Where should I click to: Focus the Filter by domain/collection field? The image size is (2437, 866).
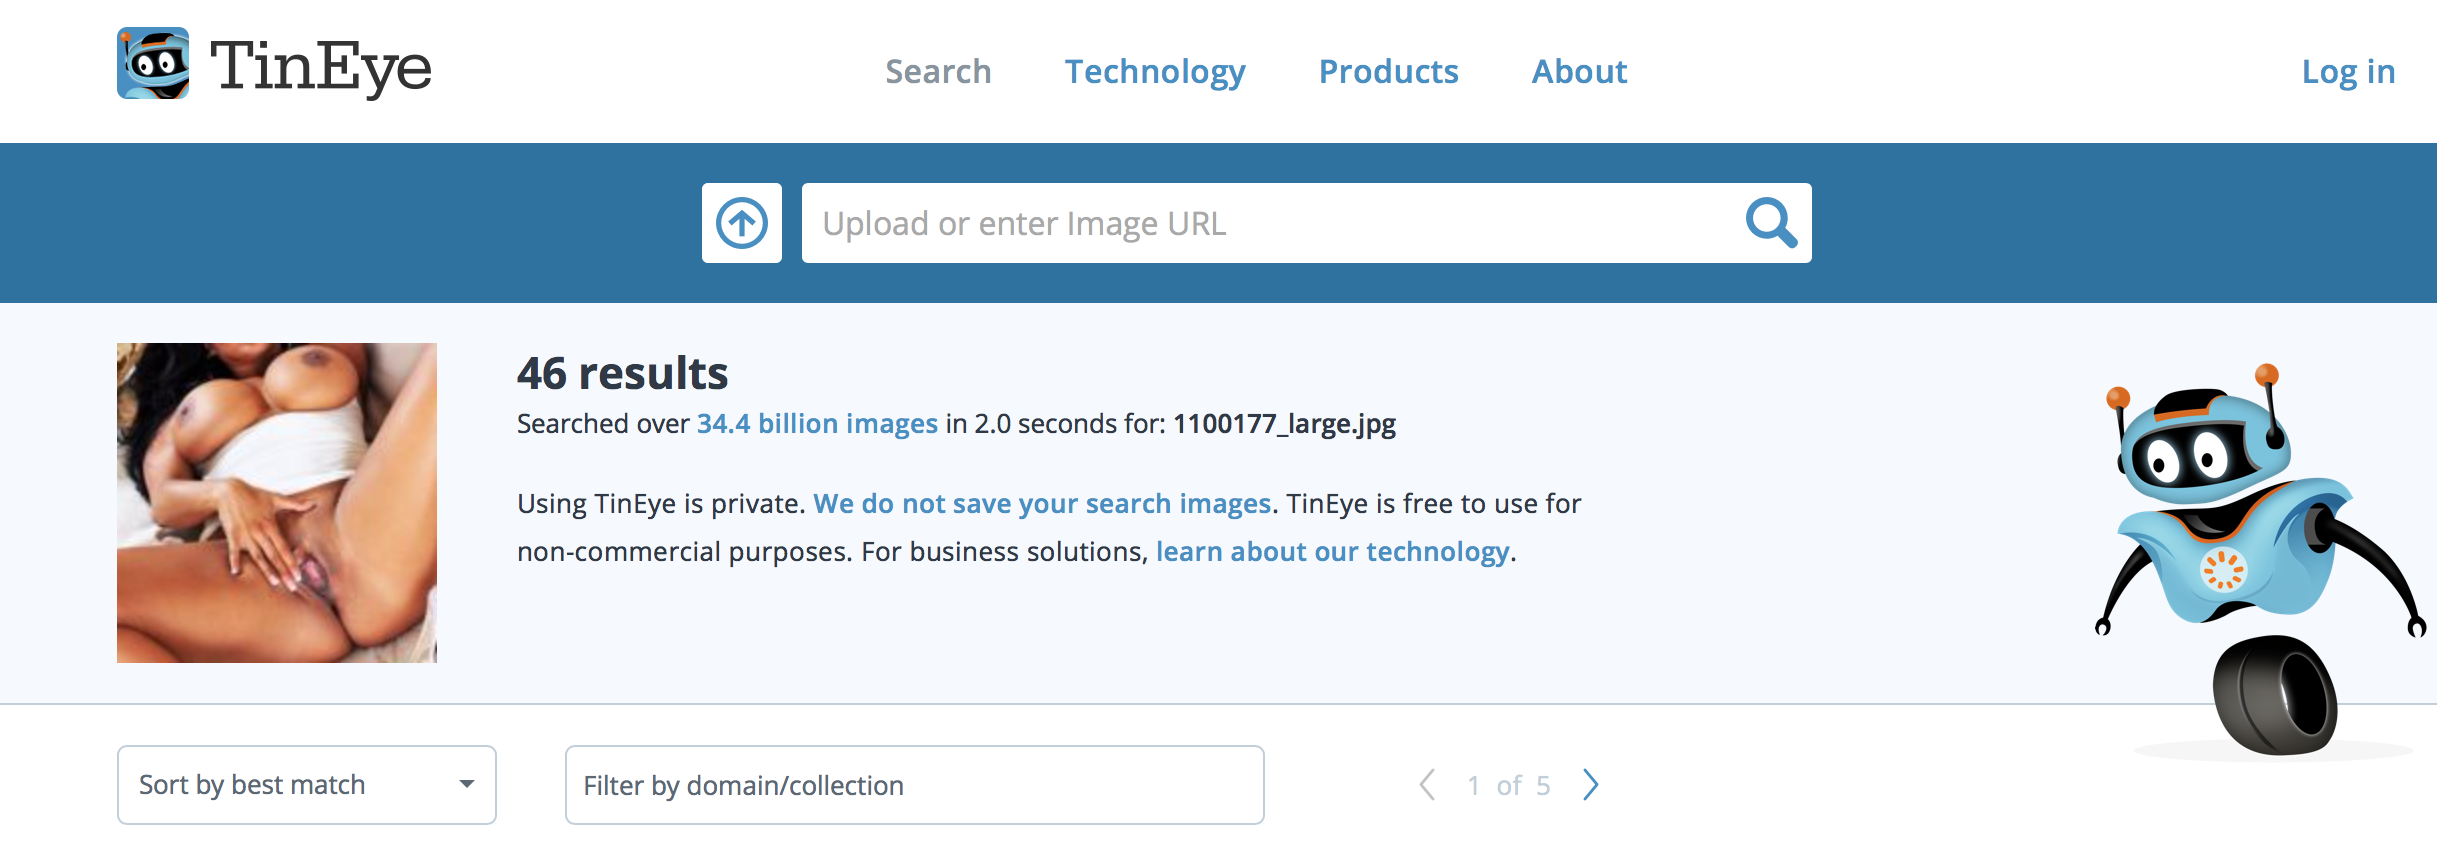915,785
